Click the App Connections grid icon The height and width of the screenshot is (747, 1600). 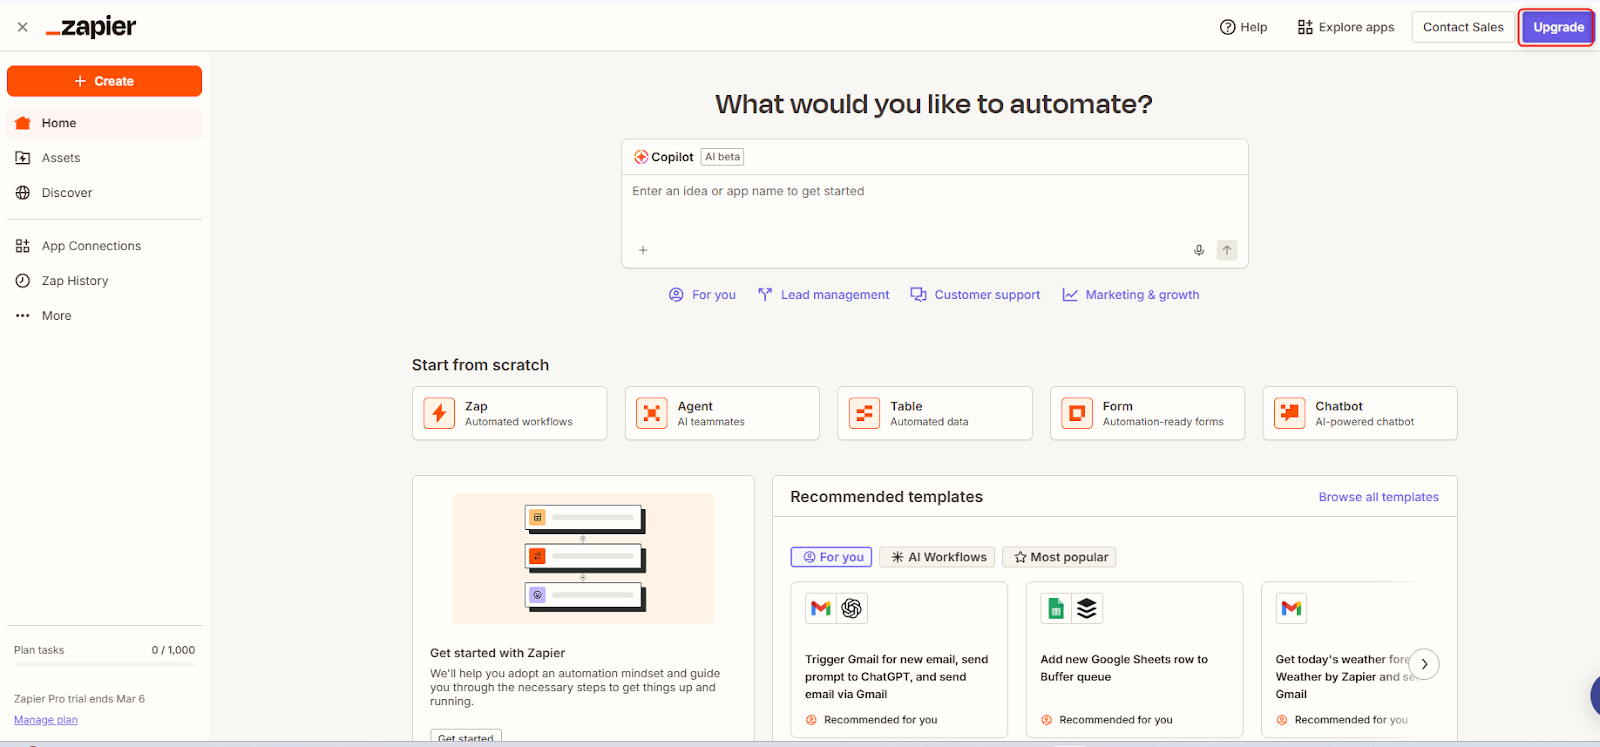[23, 246]
